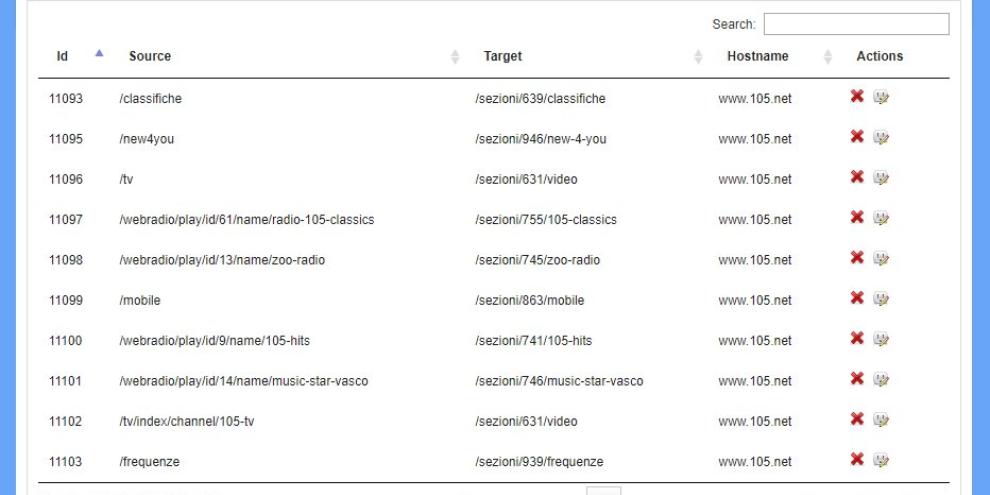Sort table by Hostname column
The image size is (990, 495).
(x=757, y=57)
